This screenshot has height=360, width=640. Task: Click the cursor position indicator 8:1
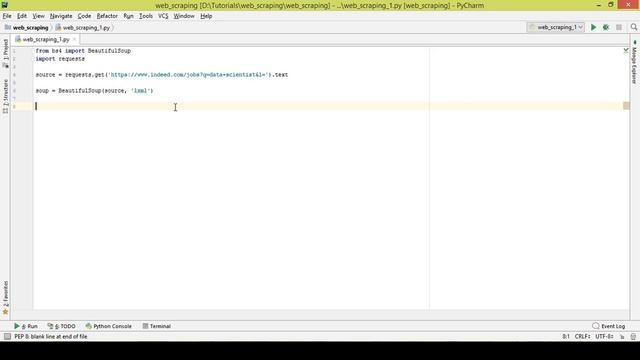tap(566, 337)
